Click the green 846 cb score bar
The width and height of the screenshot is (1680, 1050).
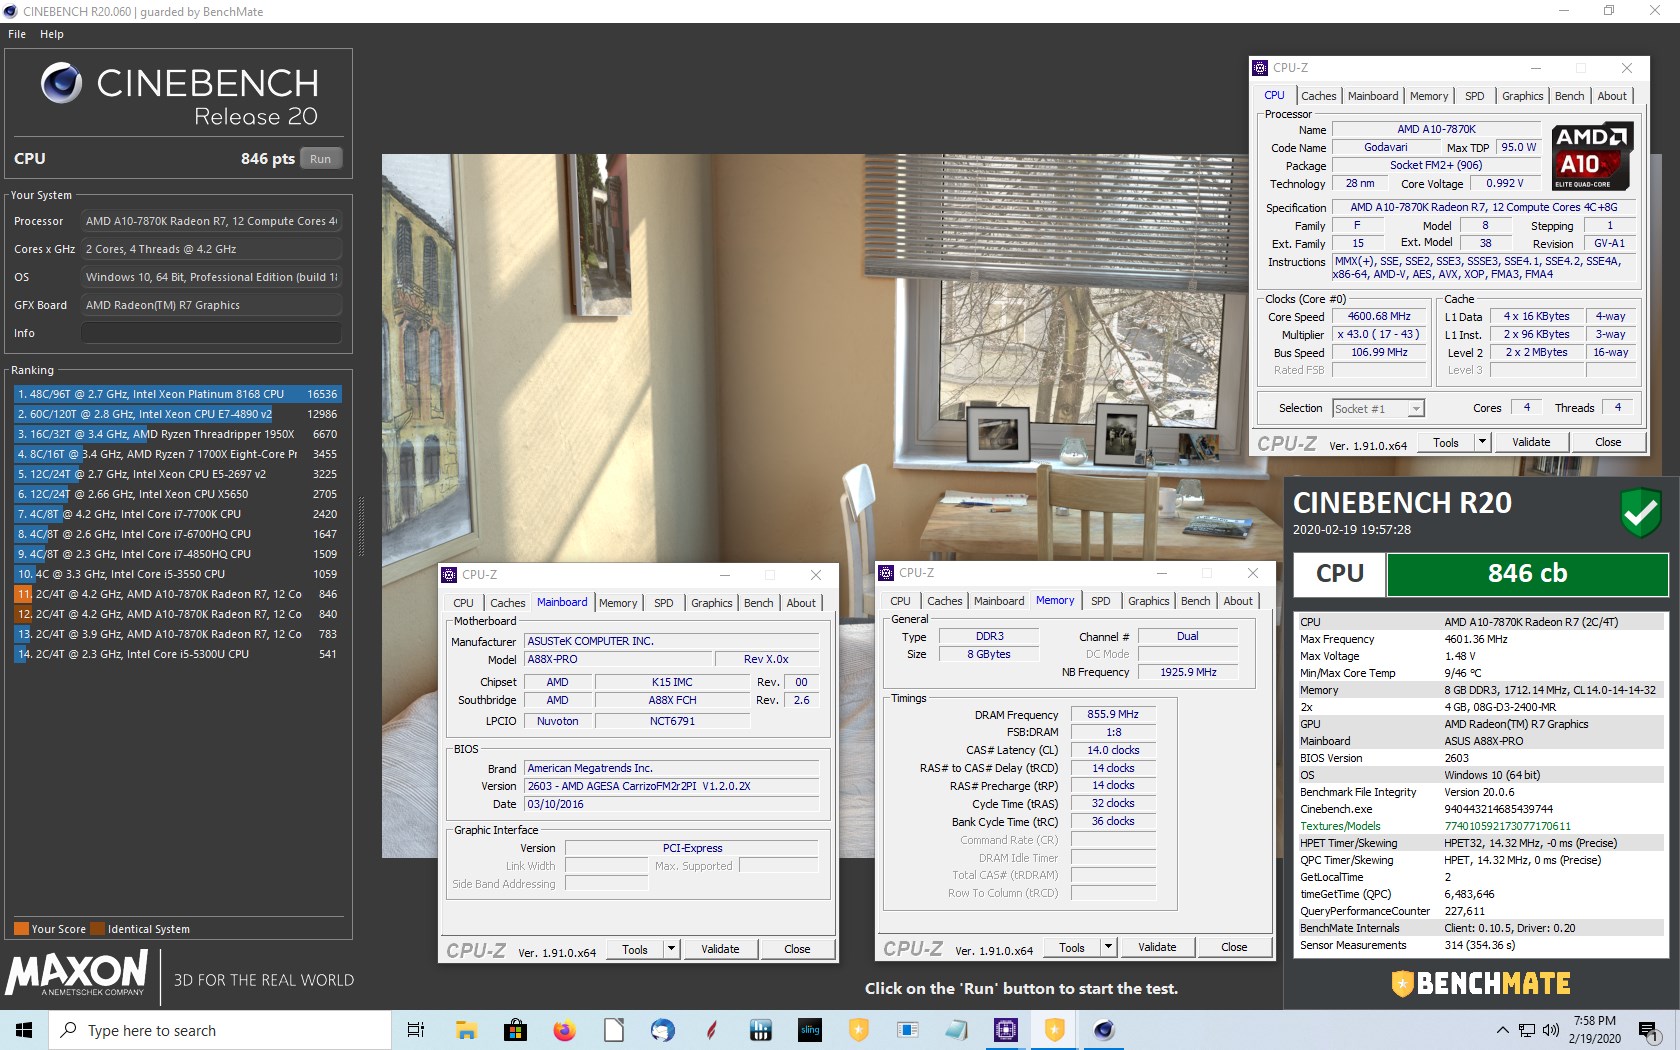point(1527,574)
